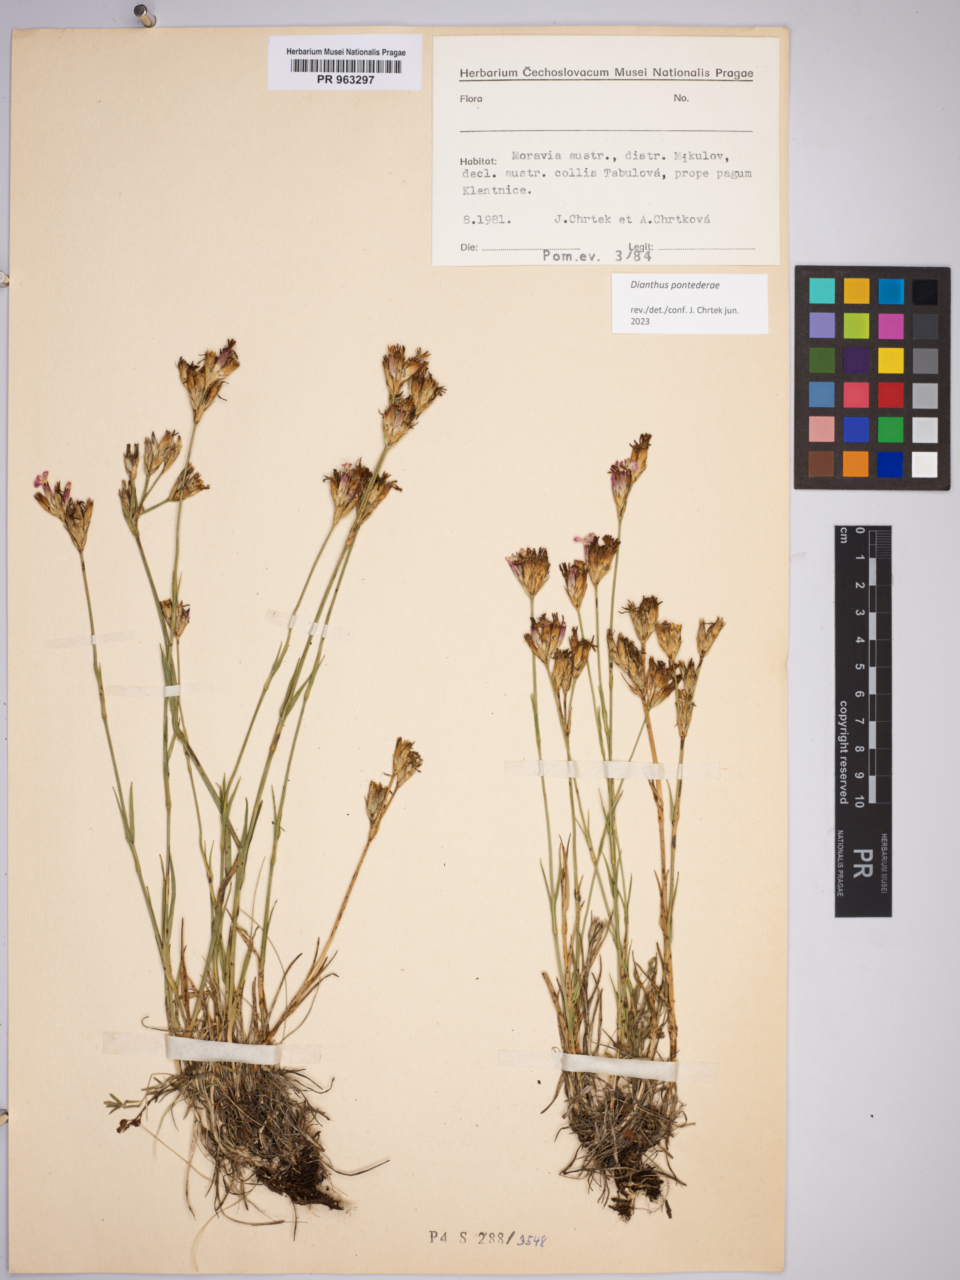
Task: Select the magenta swatch on the color chart
Action: click(x=890, y=326)
